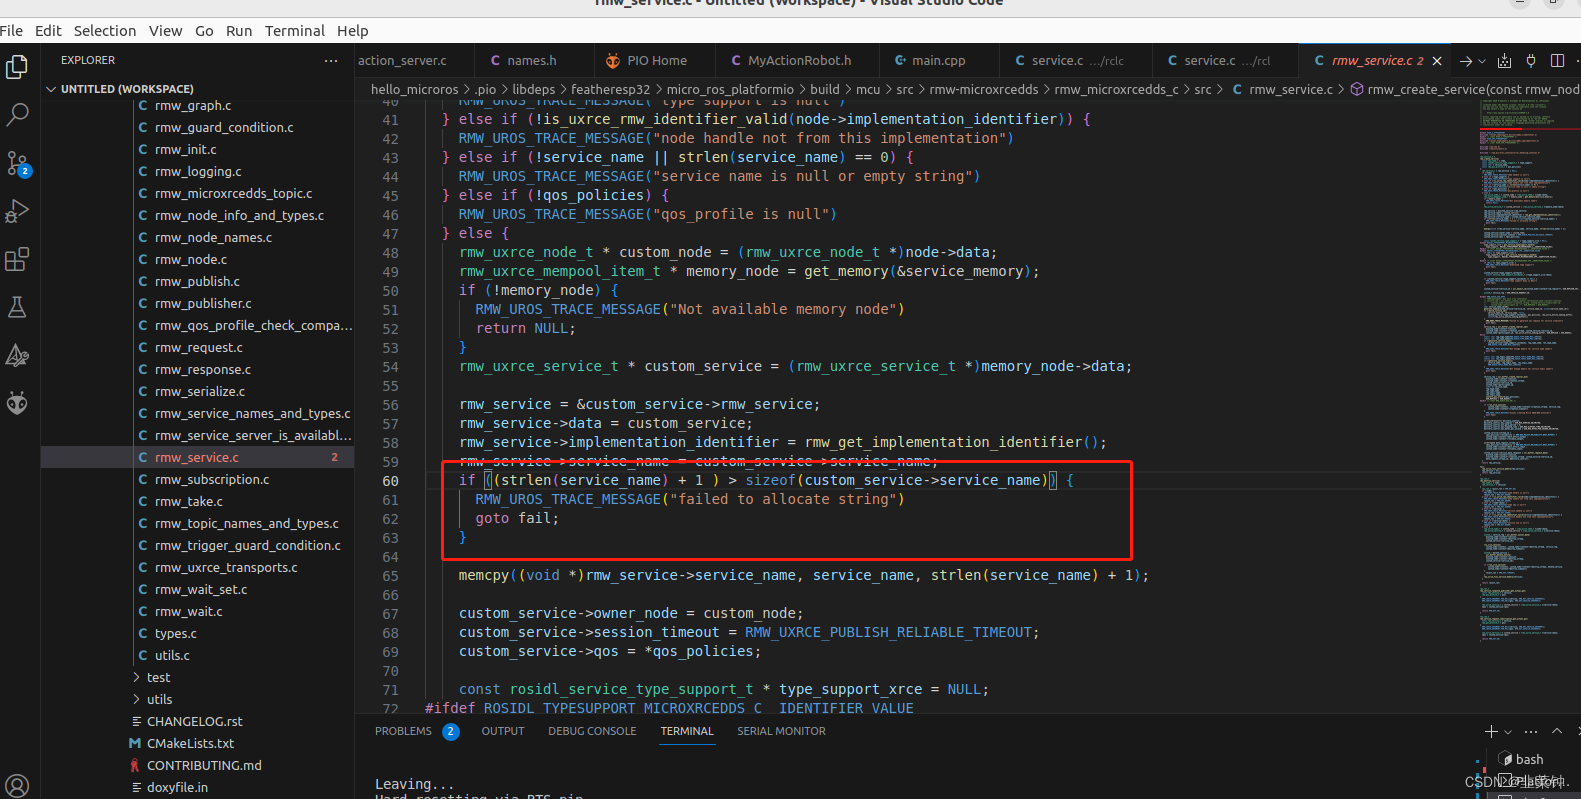The height and width of the screenshot is (799, 1581).
Task: Open the View menu
Action: coord(166,31)
